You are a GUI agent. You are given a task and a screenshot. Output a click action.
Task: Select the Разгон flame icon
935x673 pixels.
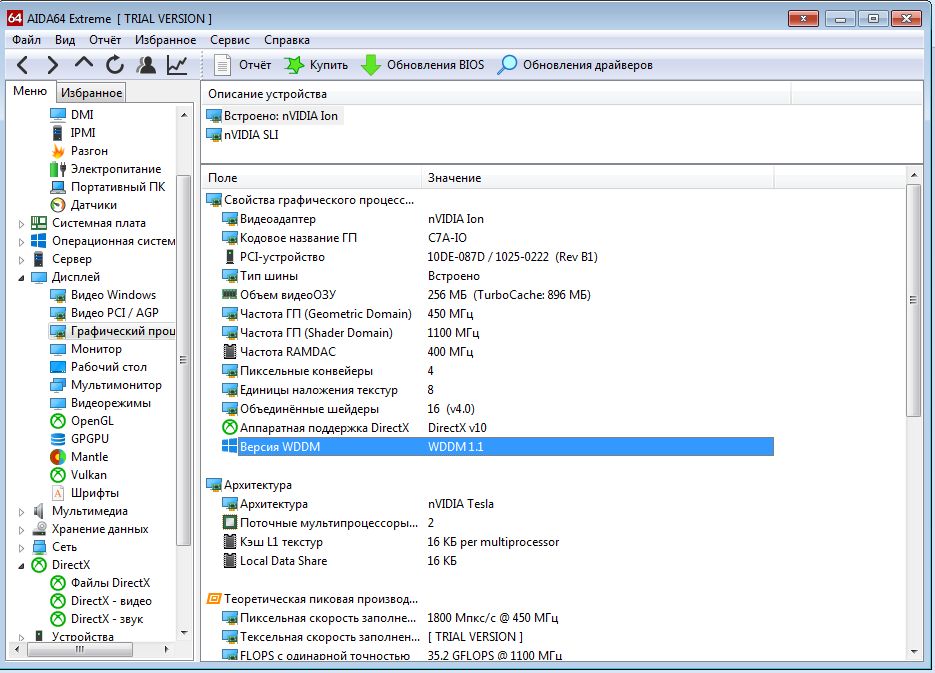click(58, 151)
